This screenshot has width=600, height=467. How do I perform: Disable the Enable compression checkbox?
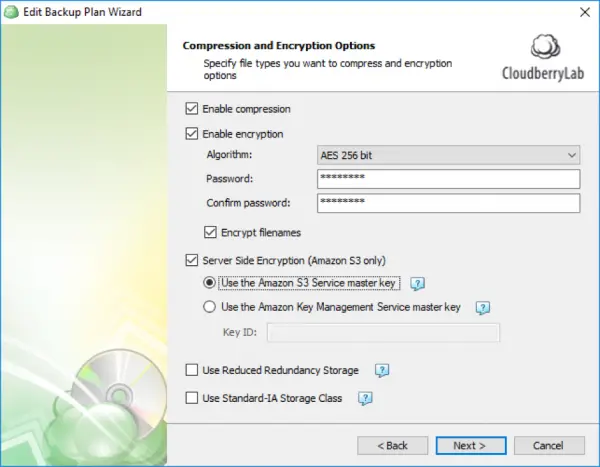point(192,109)
